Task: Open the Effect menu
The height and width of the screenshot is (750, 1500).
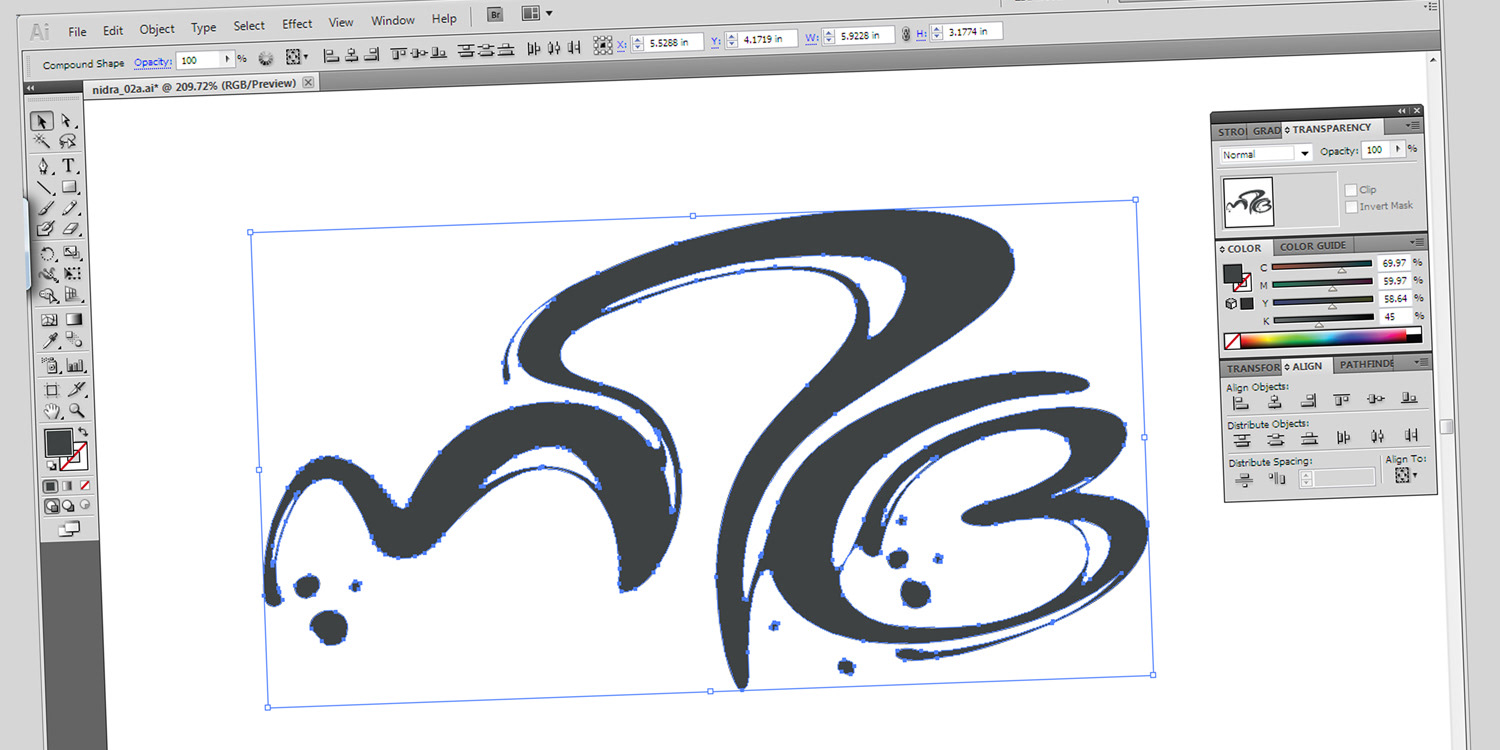Action: pos(297,24)
